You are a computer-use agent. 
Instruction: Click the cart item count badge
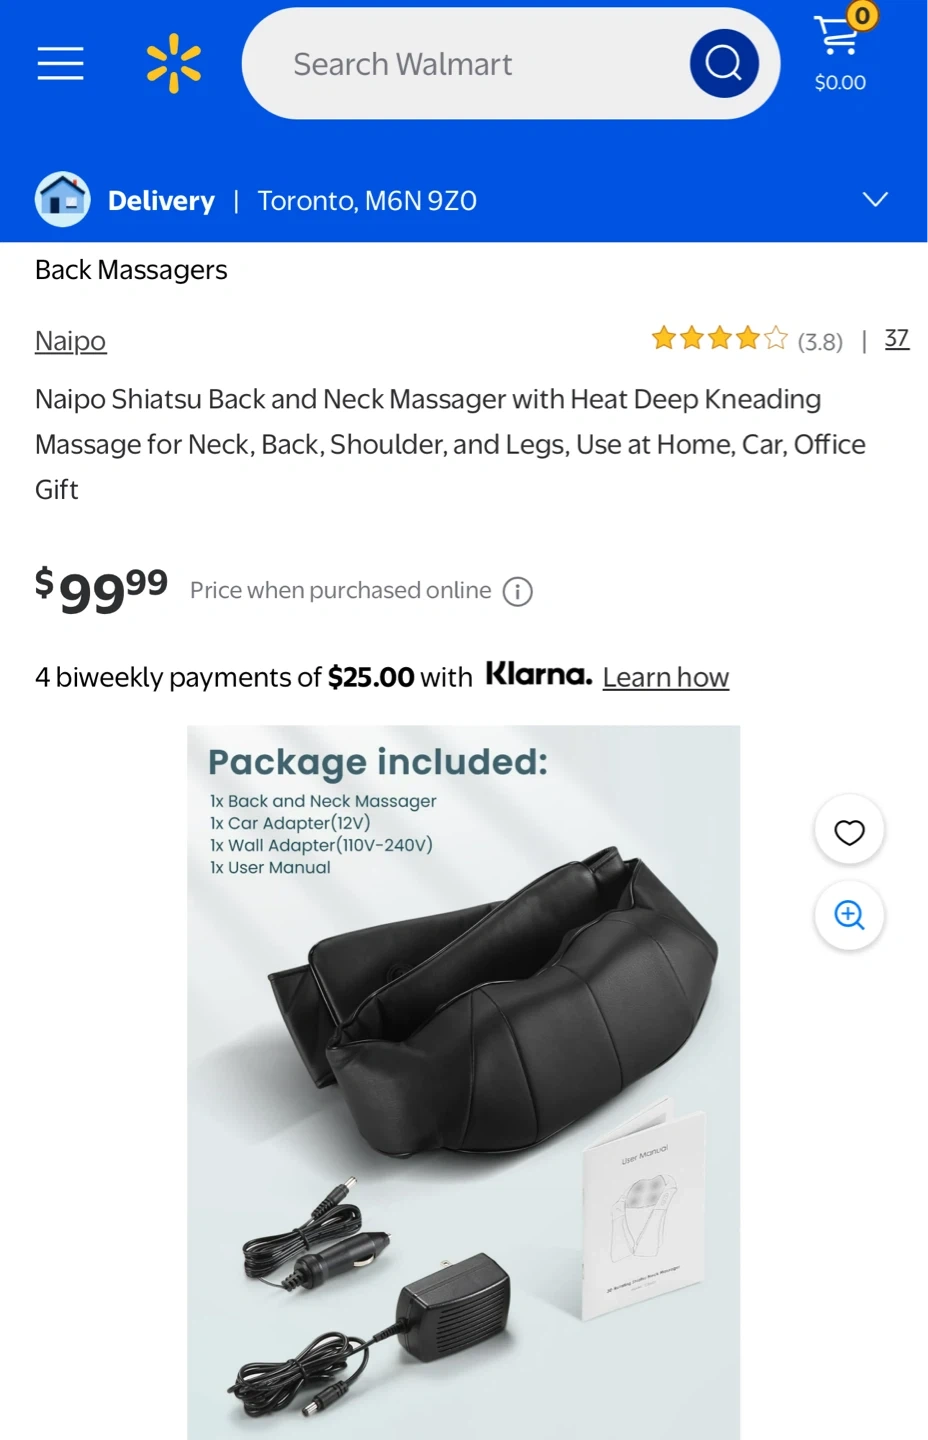click(862, 15)
